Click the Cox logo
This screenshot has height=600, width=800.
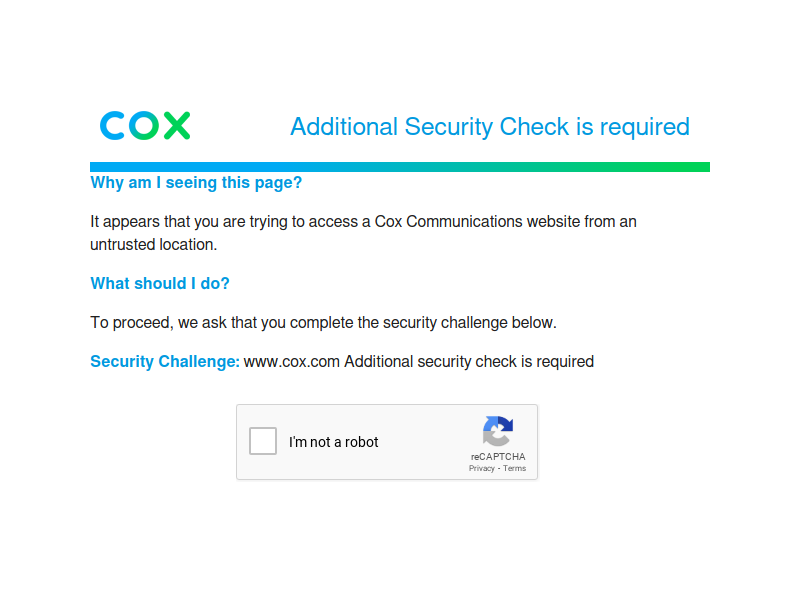point(145,126)
